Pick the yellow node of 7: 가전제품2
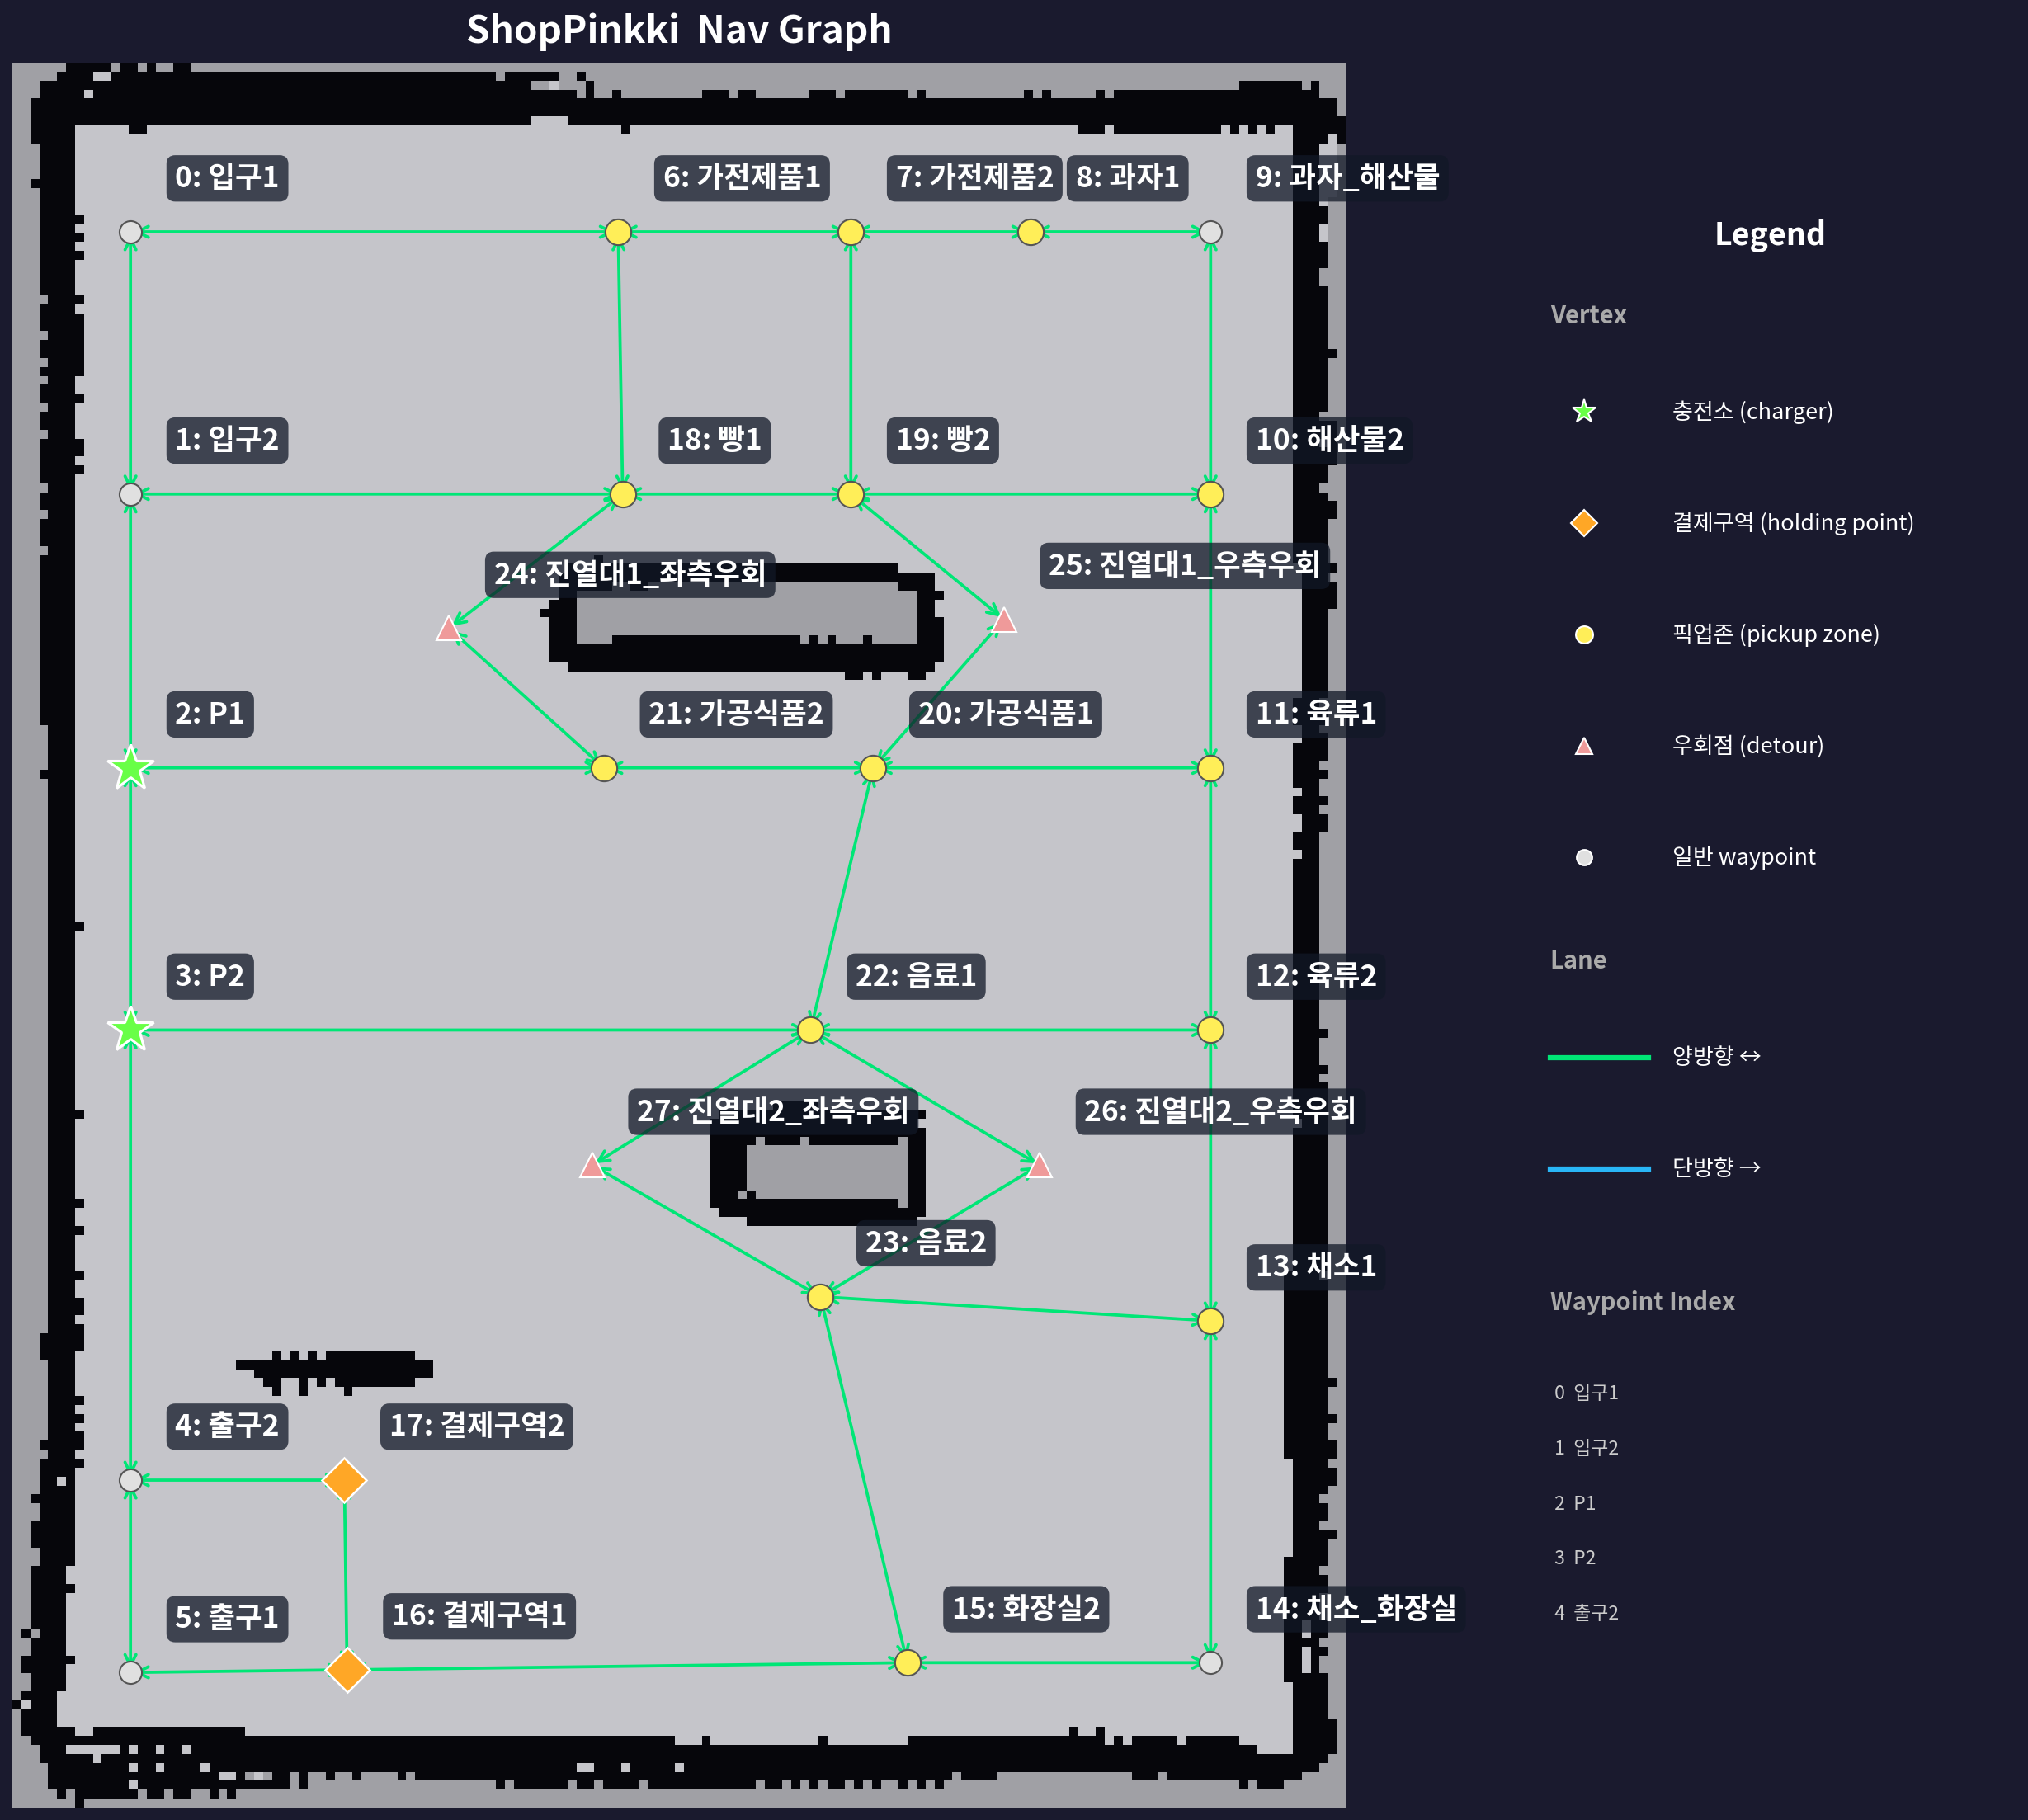Viewport: 2028px width, 1820px height. point(851,232)
